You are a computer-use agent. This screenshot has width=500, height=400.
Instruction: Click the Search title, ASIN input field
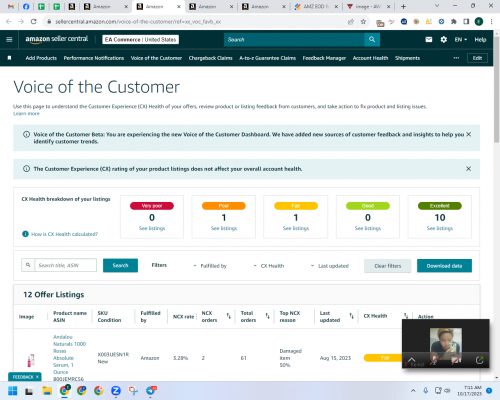[66, 265]
